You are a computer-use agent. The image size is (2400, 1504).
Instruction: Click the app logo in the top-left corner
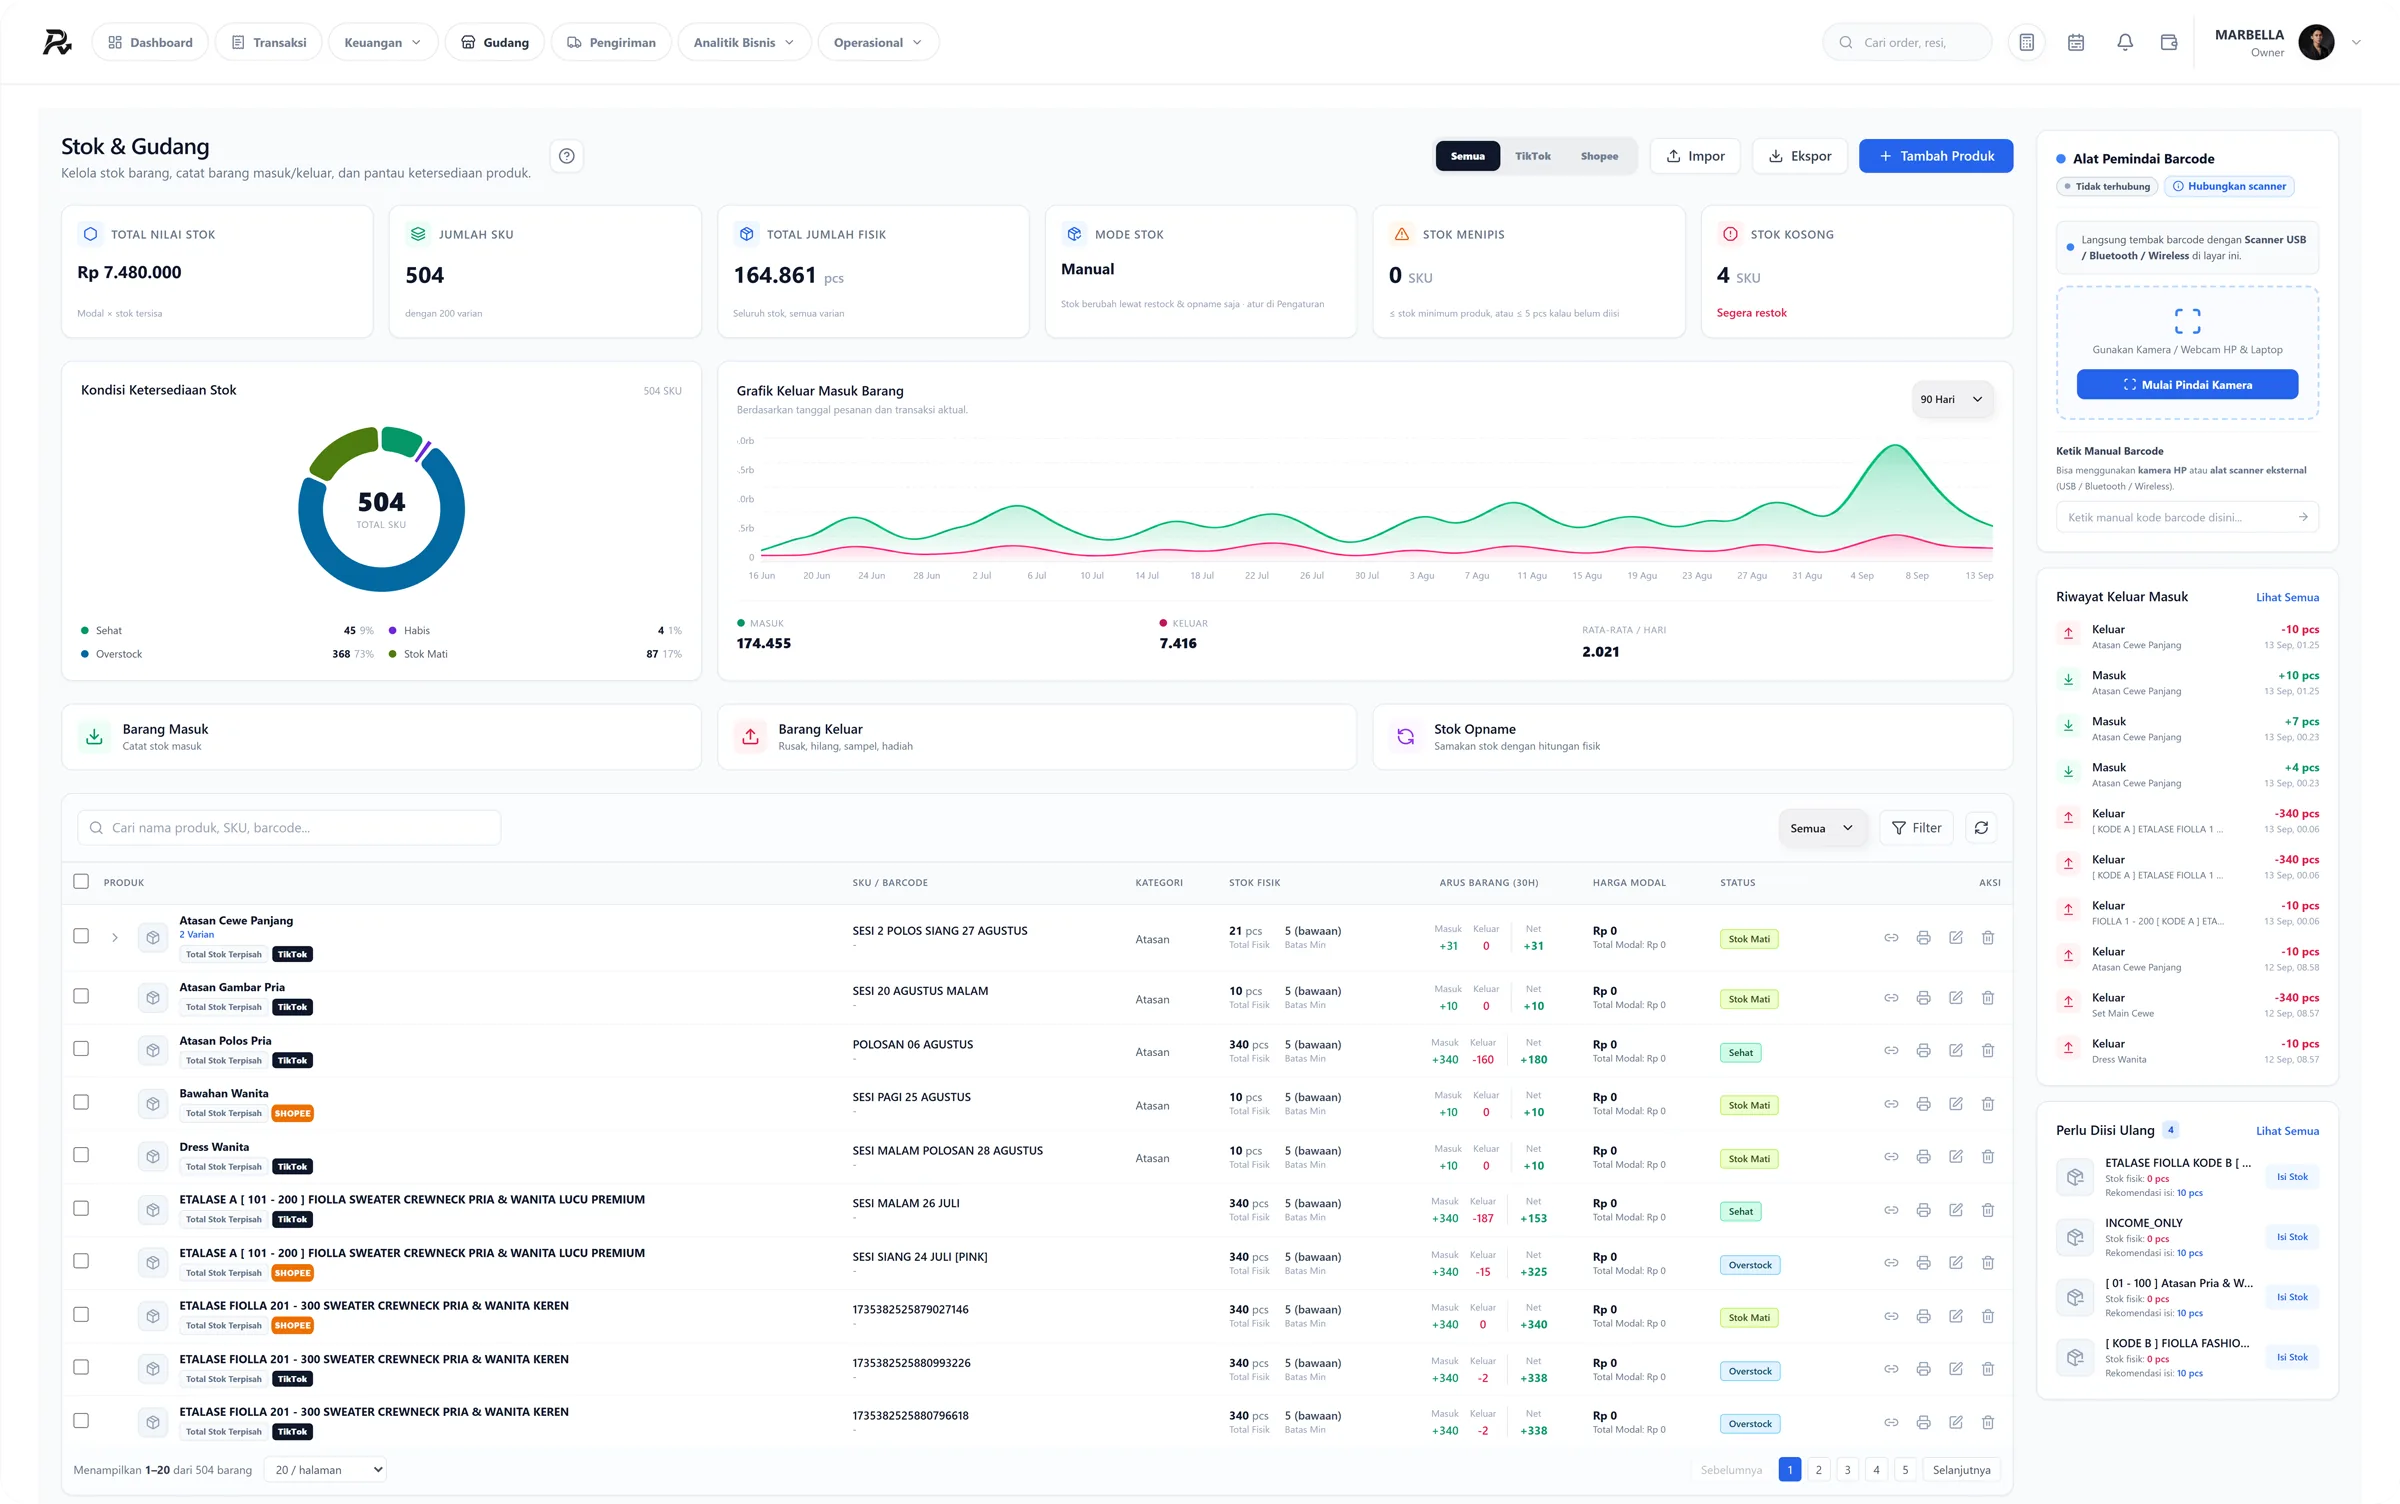[57, 42]
